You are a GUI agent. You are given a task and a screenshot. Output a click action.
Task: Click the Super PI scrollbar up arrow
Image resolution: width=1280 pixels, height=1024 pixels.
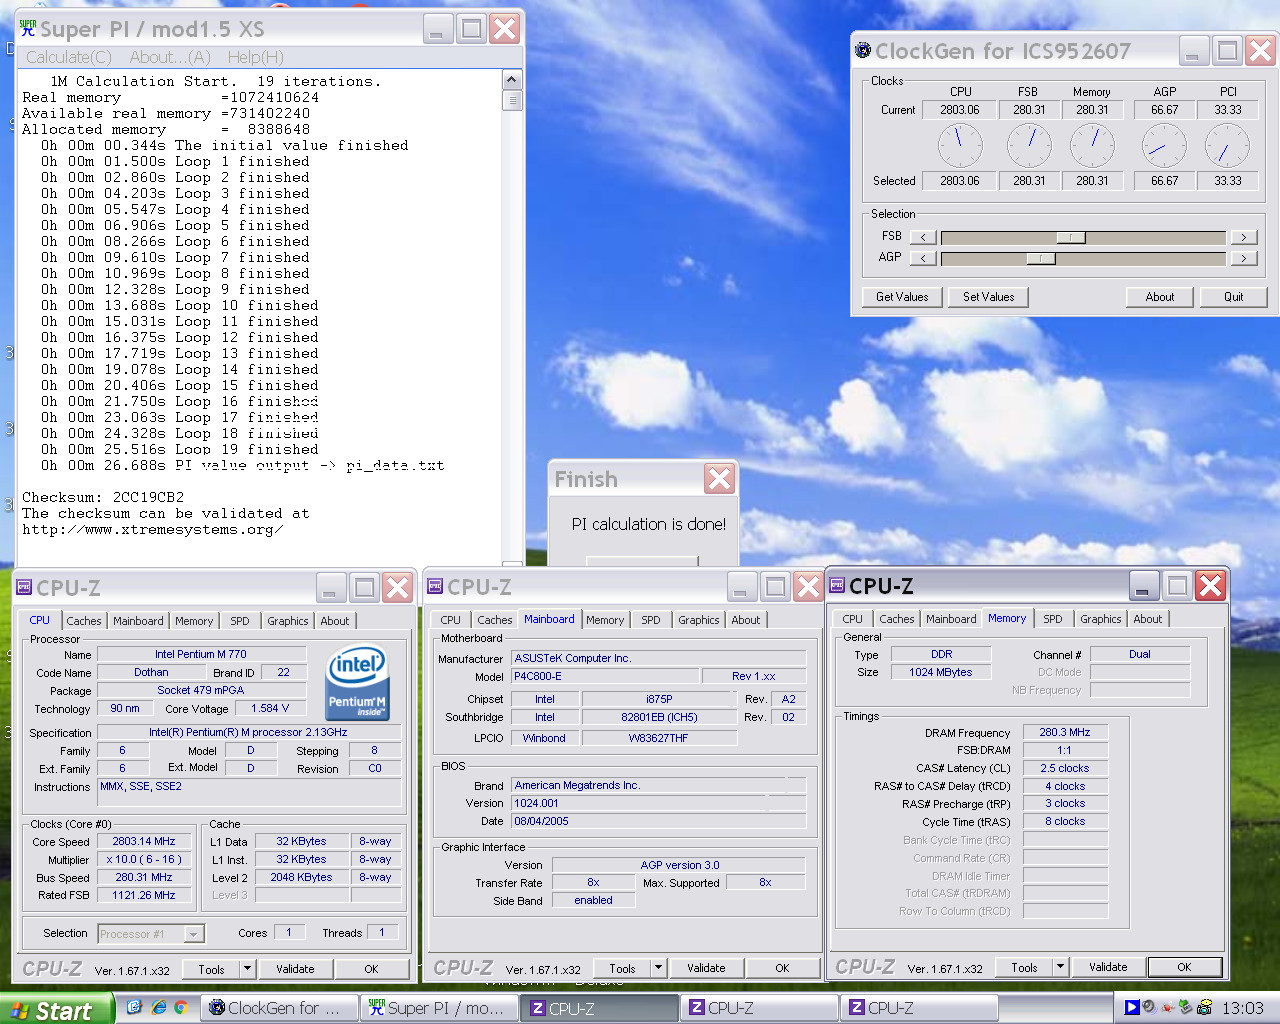coord(512,80)
